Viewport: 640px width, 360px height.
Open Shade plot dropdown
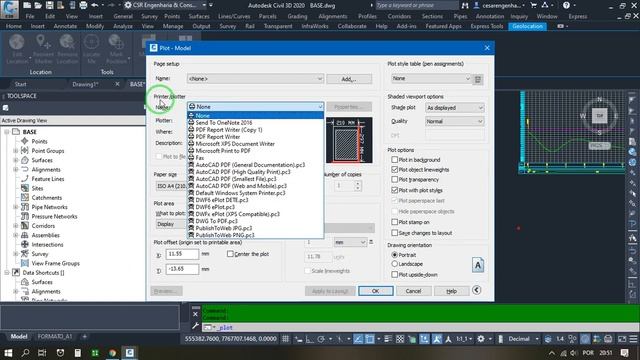click(x=455, y=108)
